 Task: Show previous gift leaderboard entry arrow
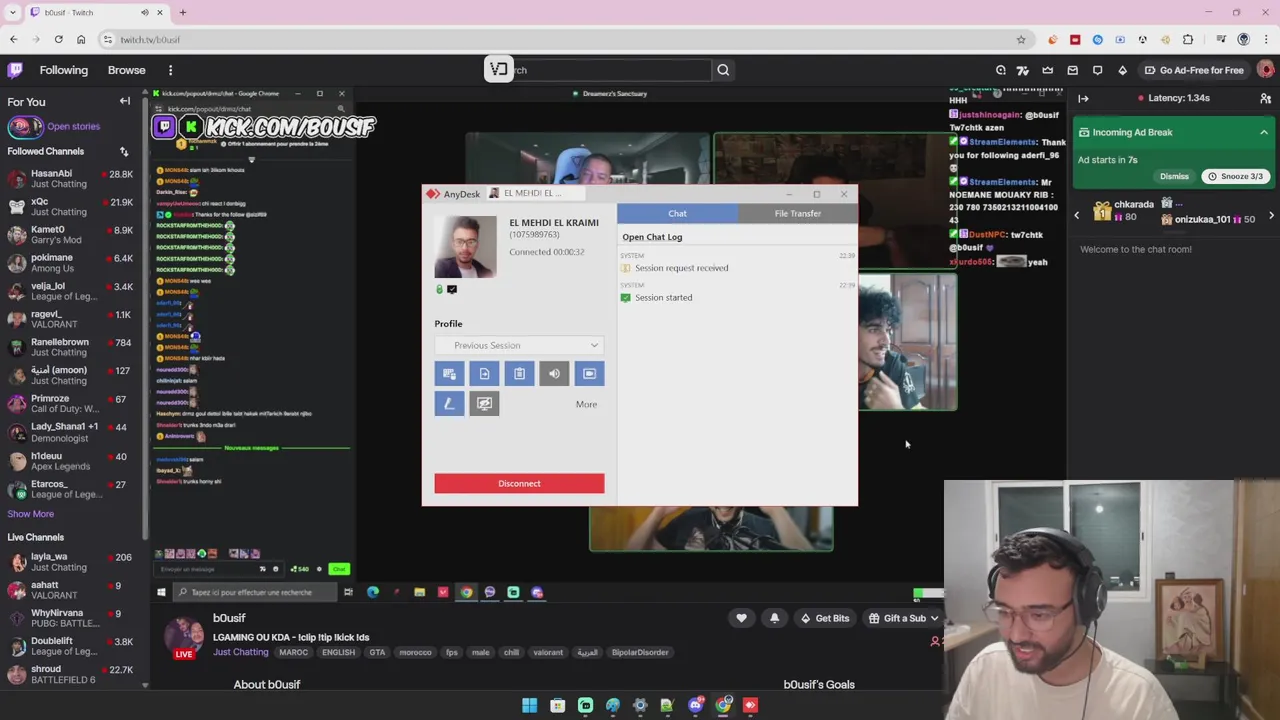click(x=1077, y=215)
